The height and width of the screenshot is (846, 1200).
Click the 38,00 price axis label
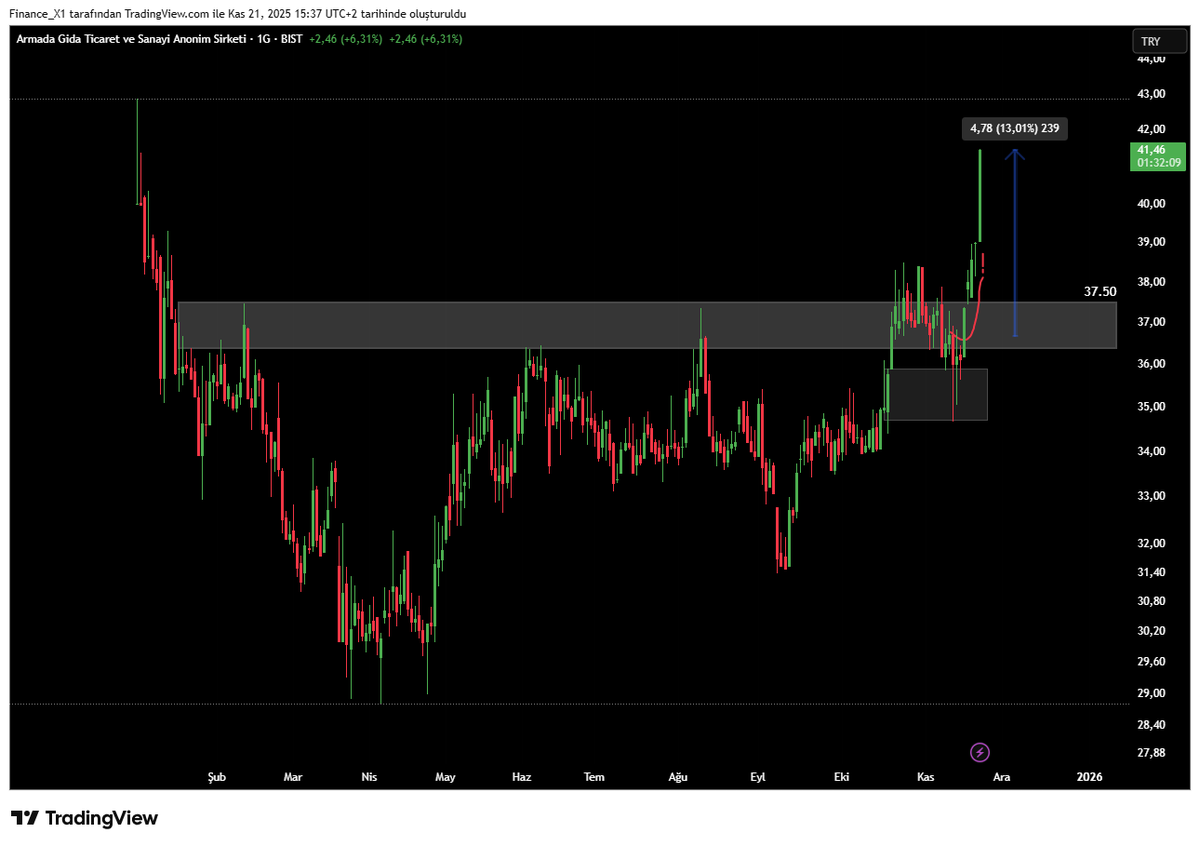(1151, 282)
